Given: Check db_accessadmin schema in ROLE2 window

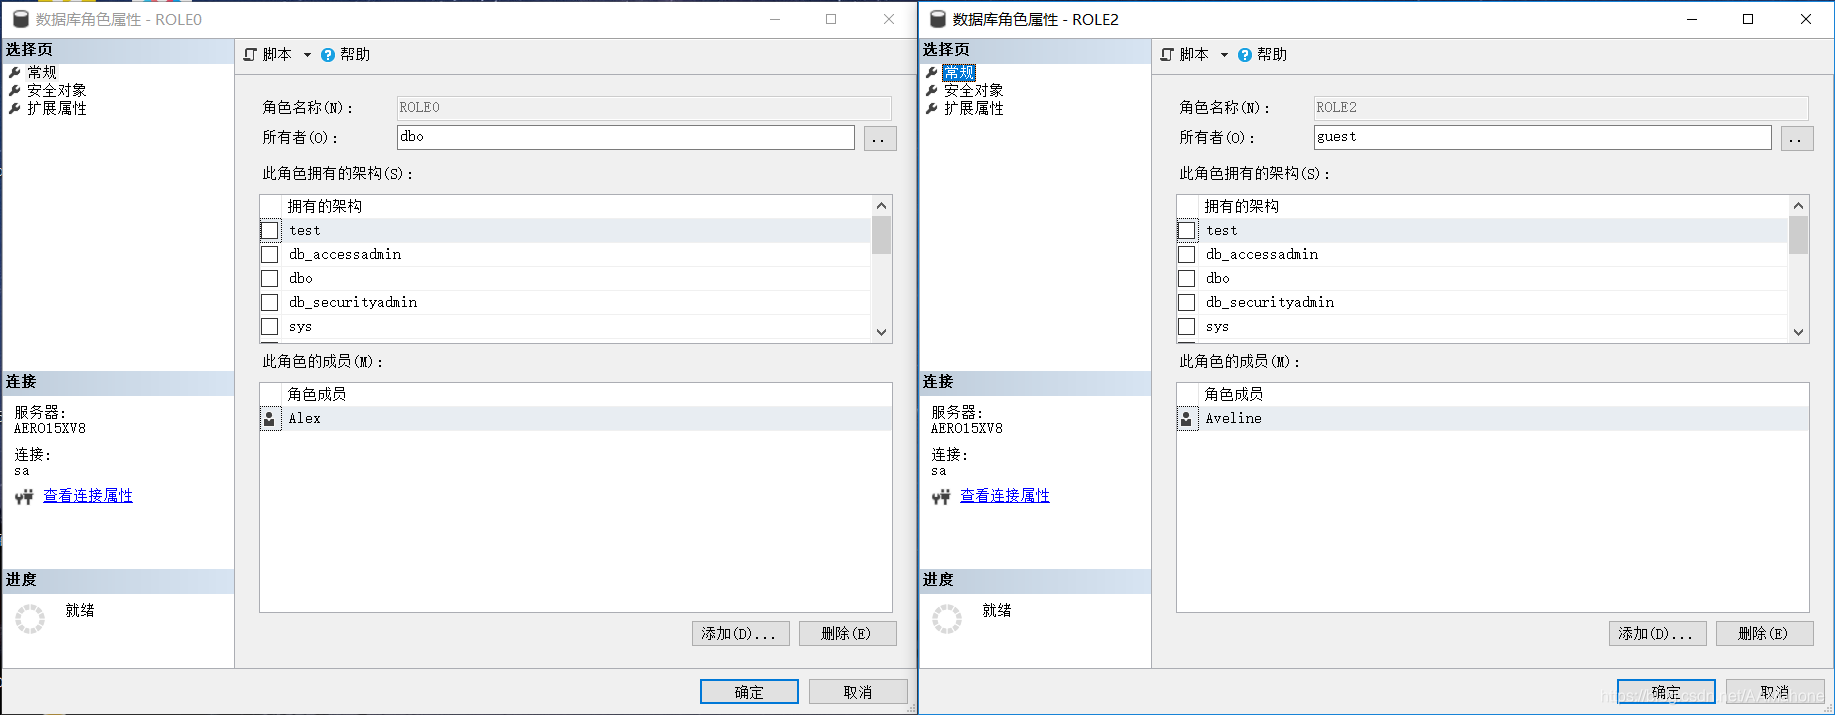Looking at the screenshot, I should tap(1187, 255).
